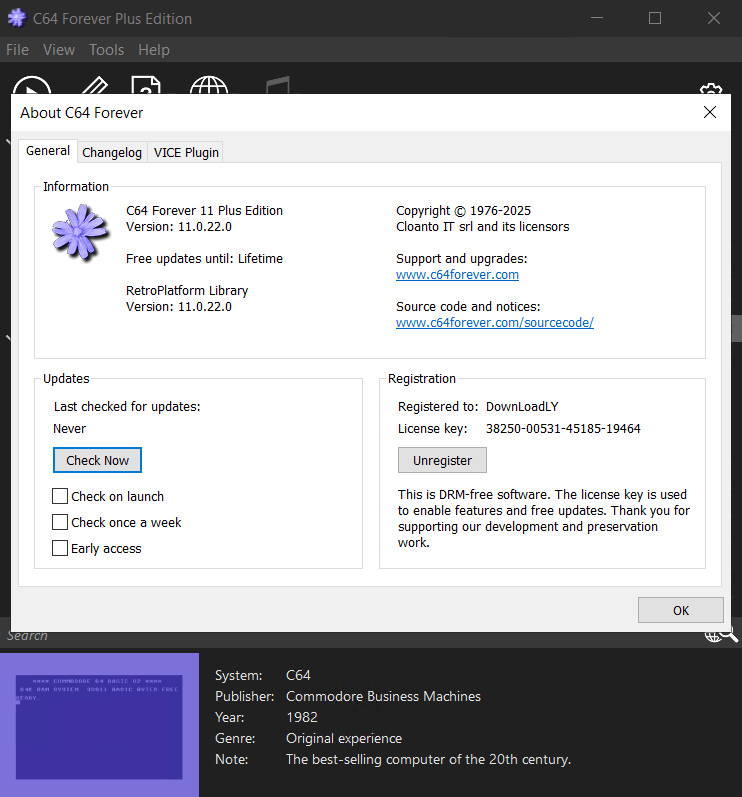Image resolution: width=742 pixels, height=797 pixels.
Task: Open the www.c64forever.com support link
Action: 457,274
